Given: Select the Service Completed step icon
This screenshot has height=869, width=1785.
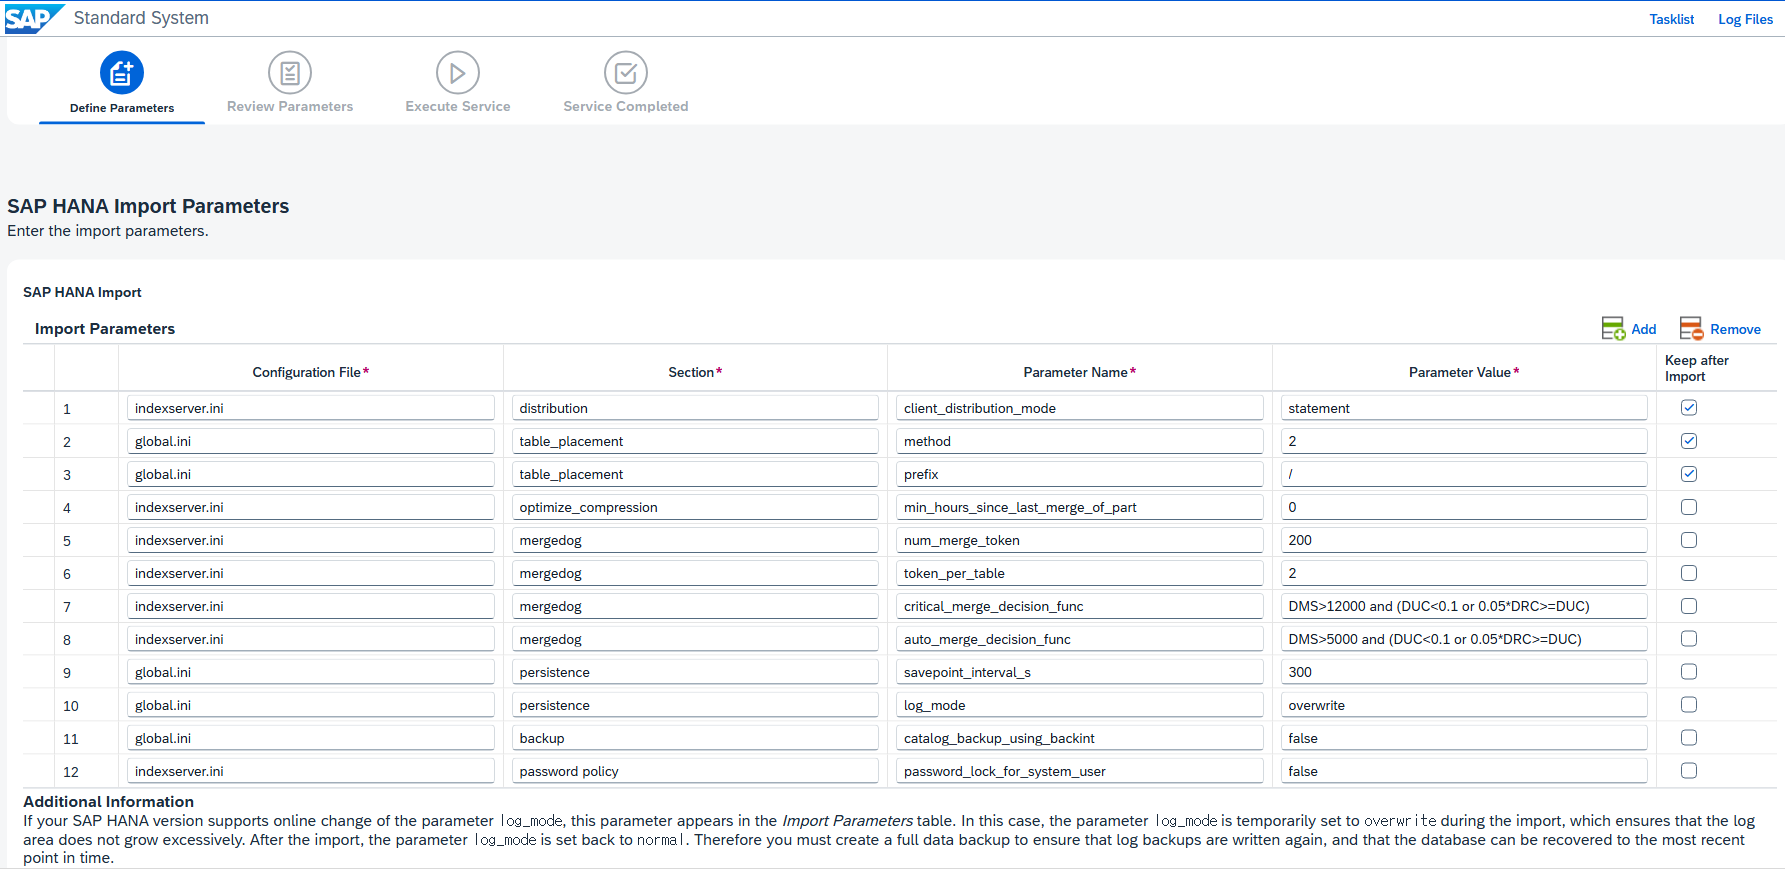Looking at the screenshot, I should point(626,73).
